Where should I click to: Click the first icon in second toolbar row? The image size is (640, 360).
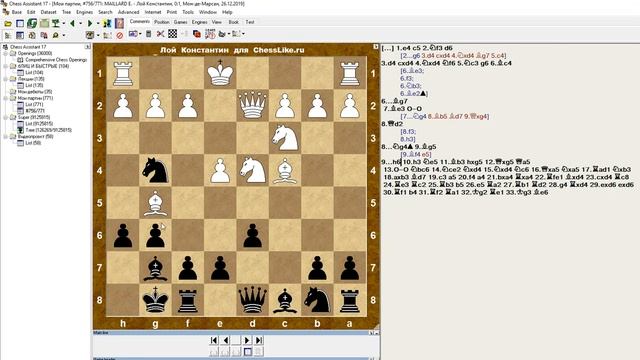coord(8,36)
